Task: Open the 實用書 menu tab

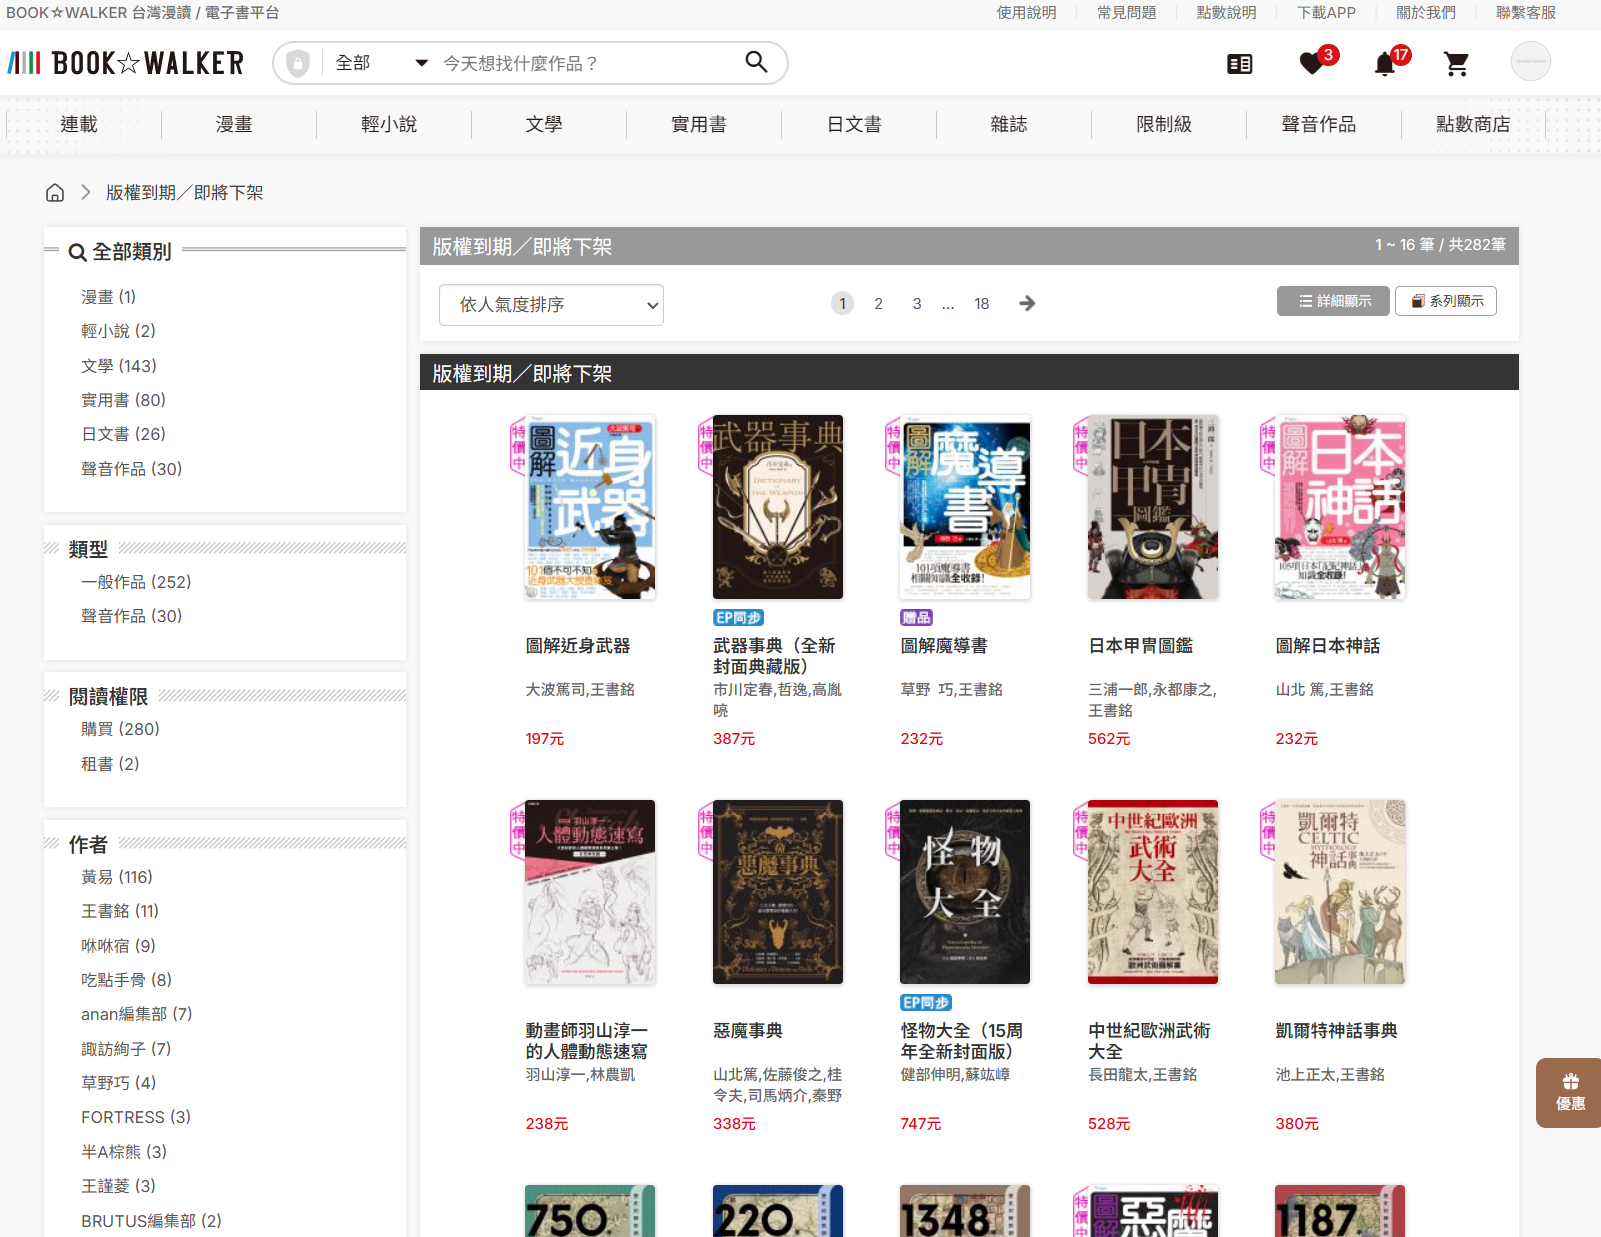Action: click(699, 124)
